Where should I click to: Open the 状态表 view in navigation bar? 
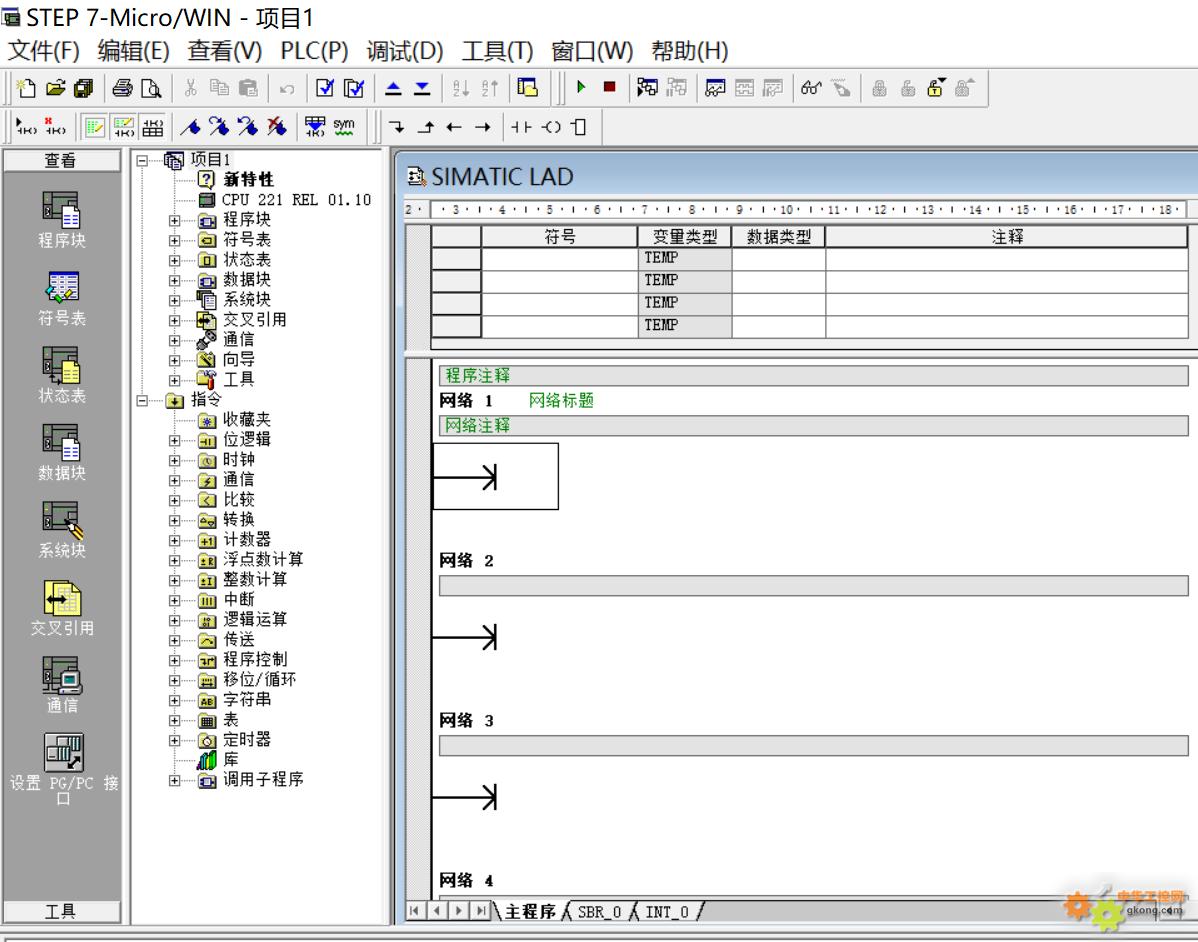pyautogui.click(x=61, y=375)
